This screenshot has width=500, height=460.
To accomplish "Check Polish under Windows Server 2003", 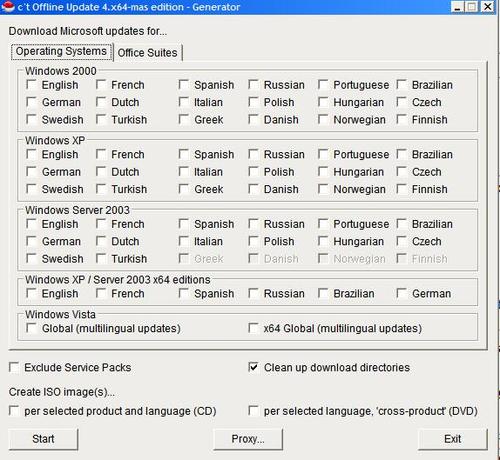I will click(254, 241).
